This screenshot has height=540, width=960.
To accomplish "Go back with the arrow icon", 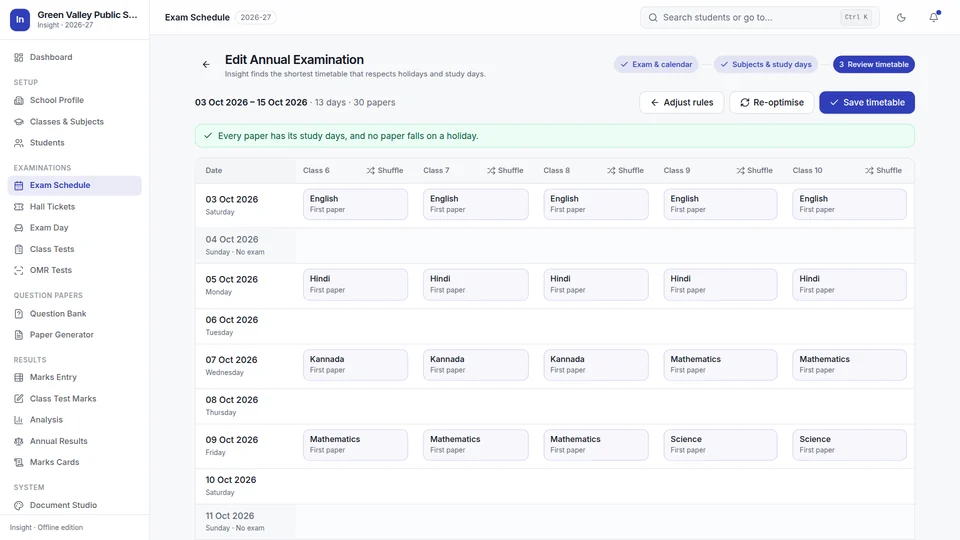I will click(206, 64).
